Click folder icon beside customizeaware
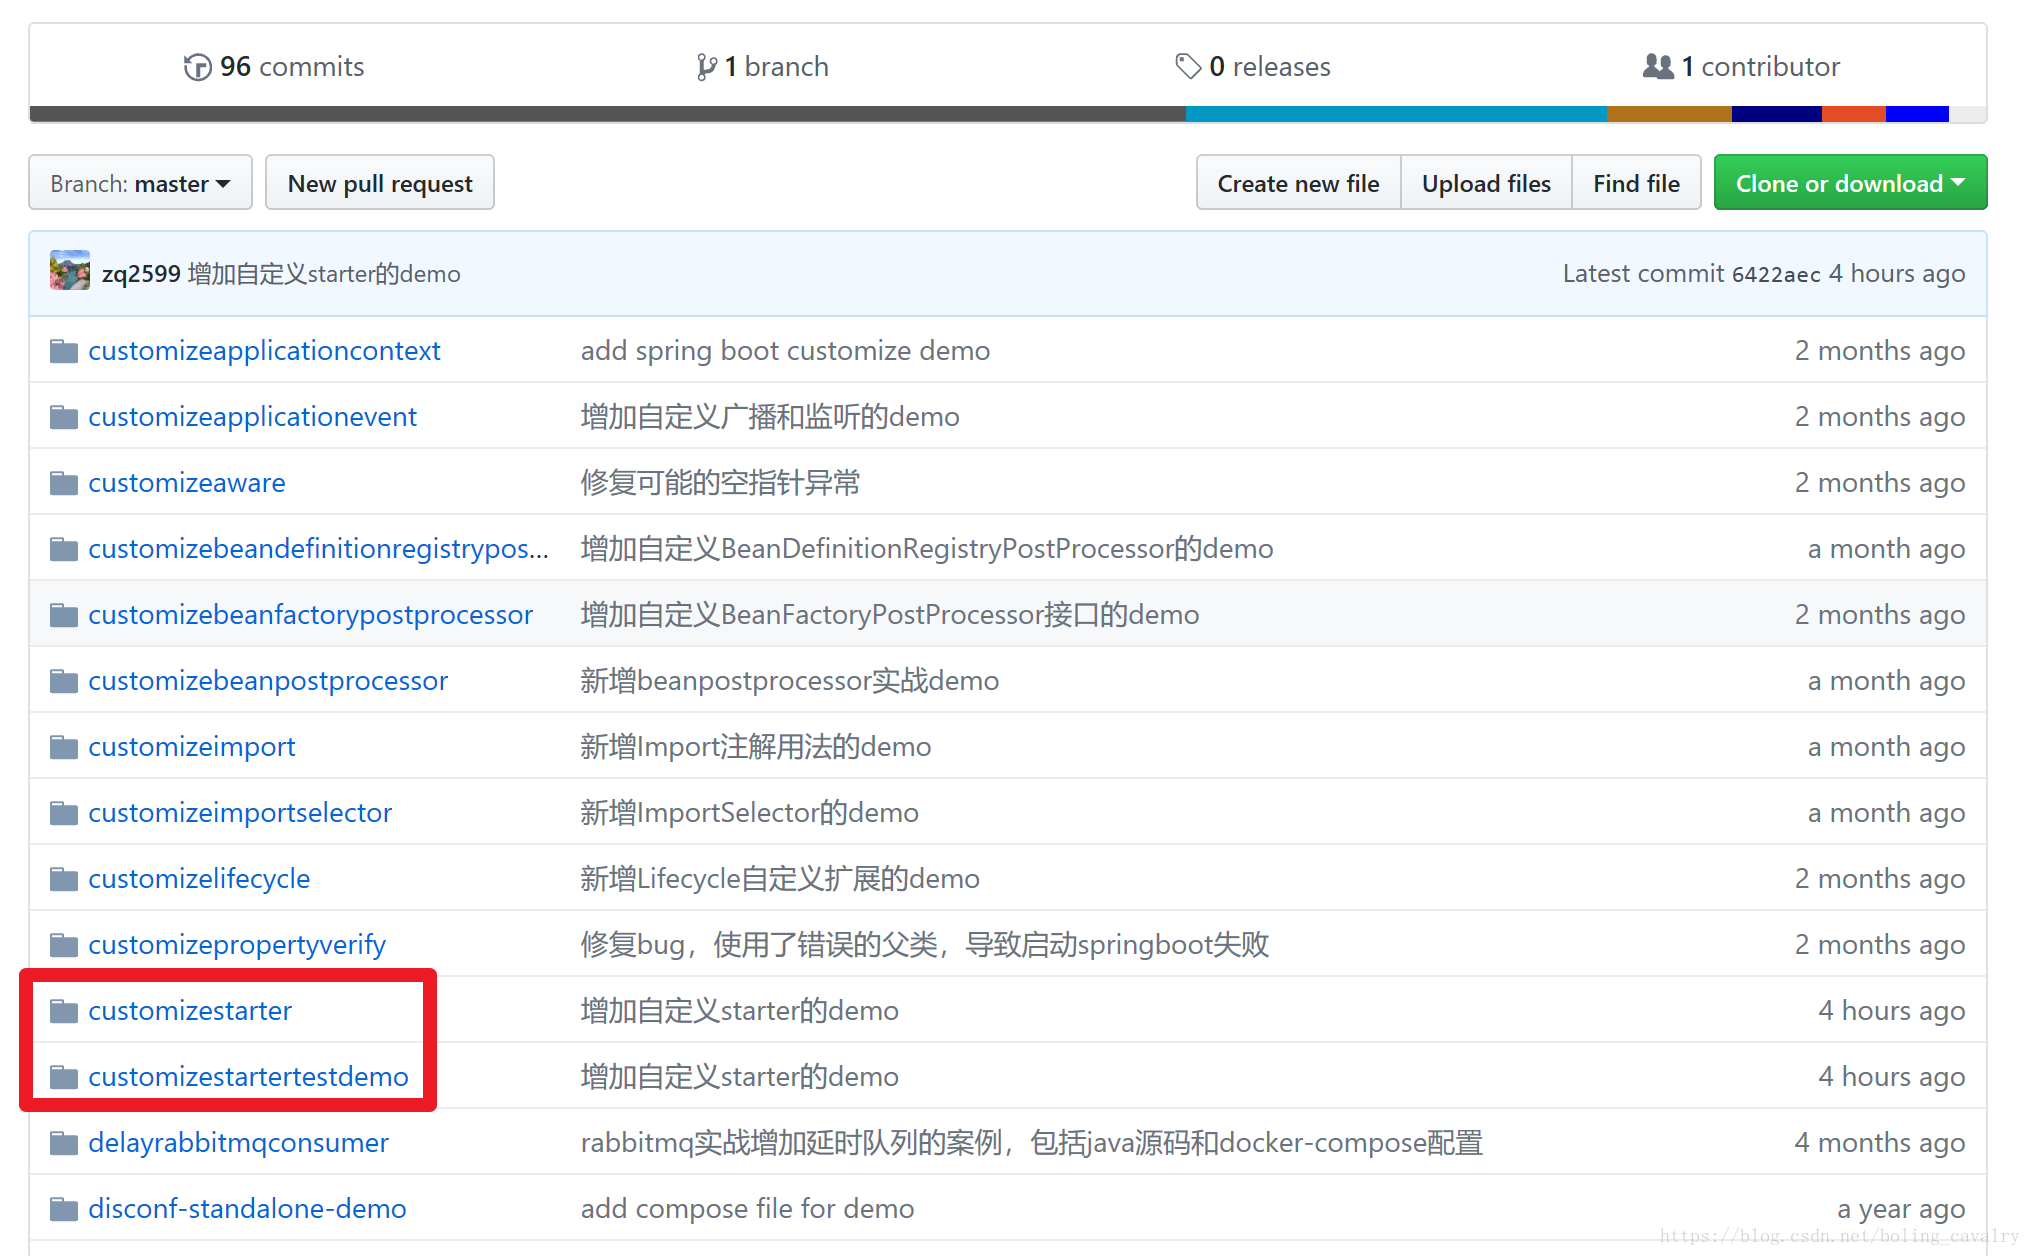The width and height of the screenshot is (2031, 1256). [x=64, y=483]
